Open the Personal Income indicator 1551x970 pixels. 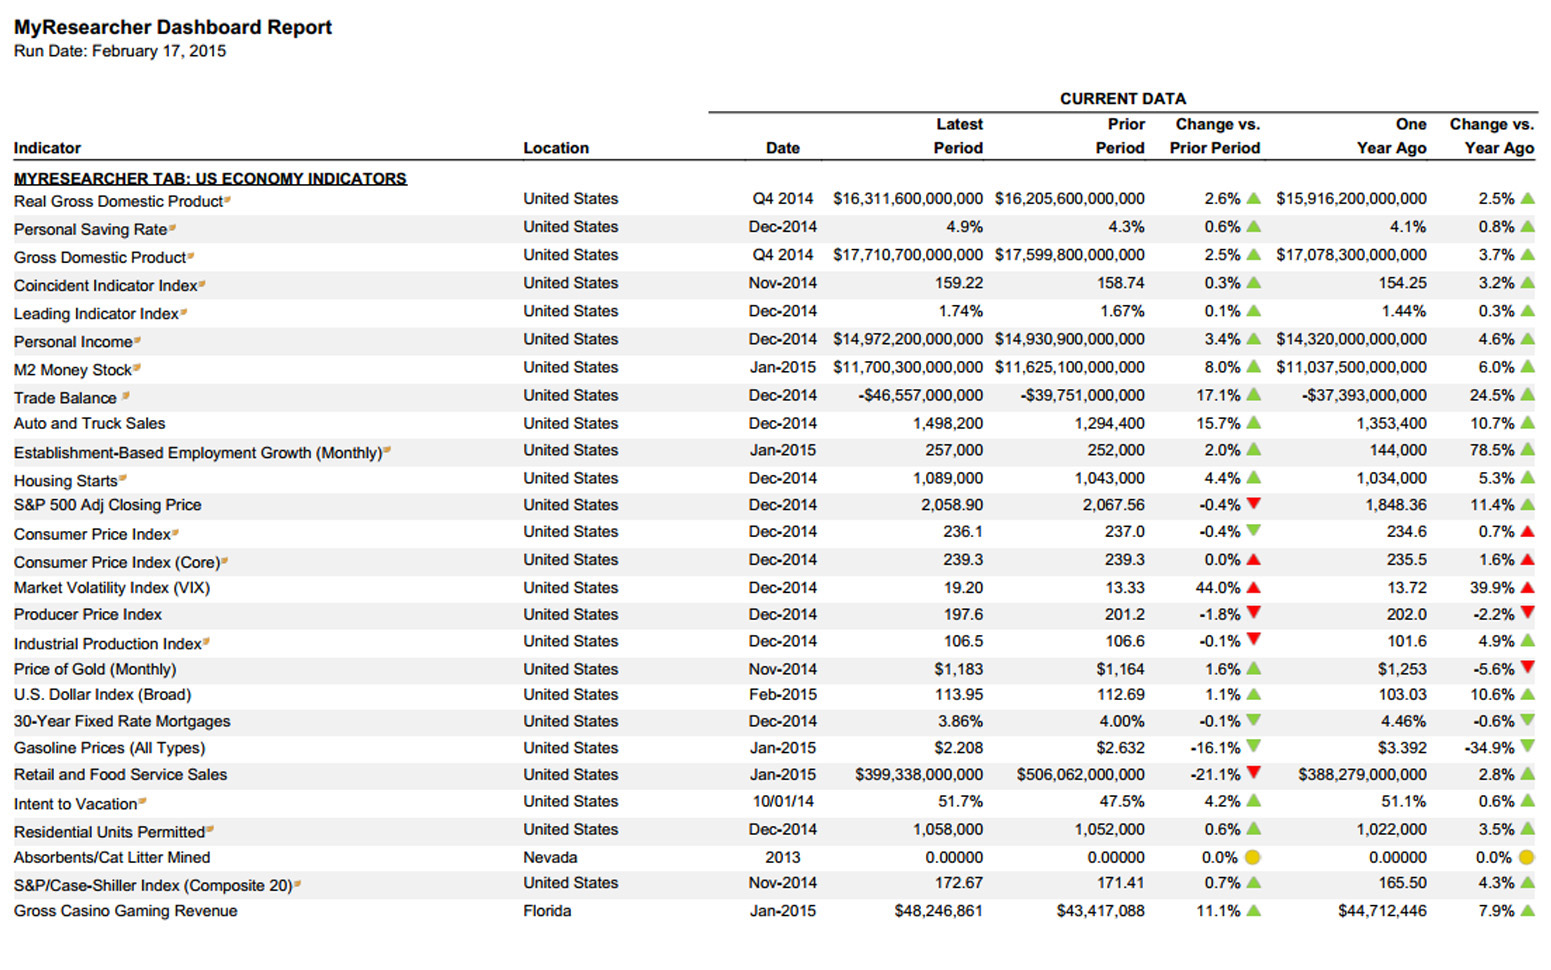(x=73, y=341)
